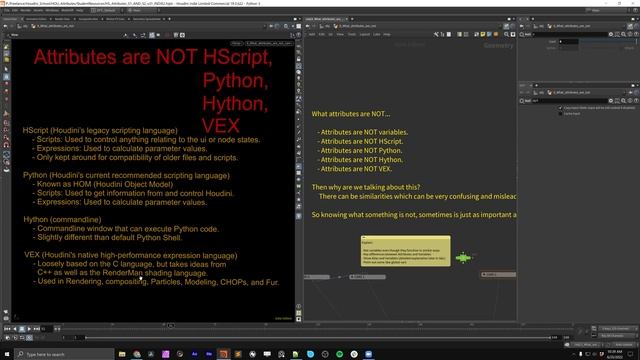Viewport: 640px width, 360px height.
Task: Click the frame range slider bar
Action: (x=318, y=338)
